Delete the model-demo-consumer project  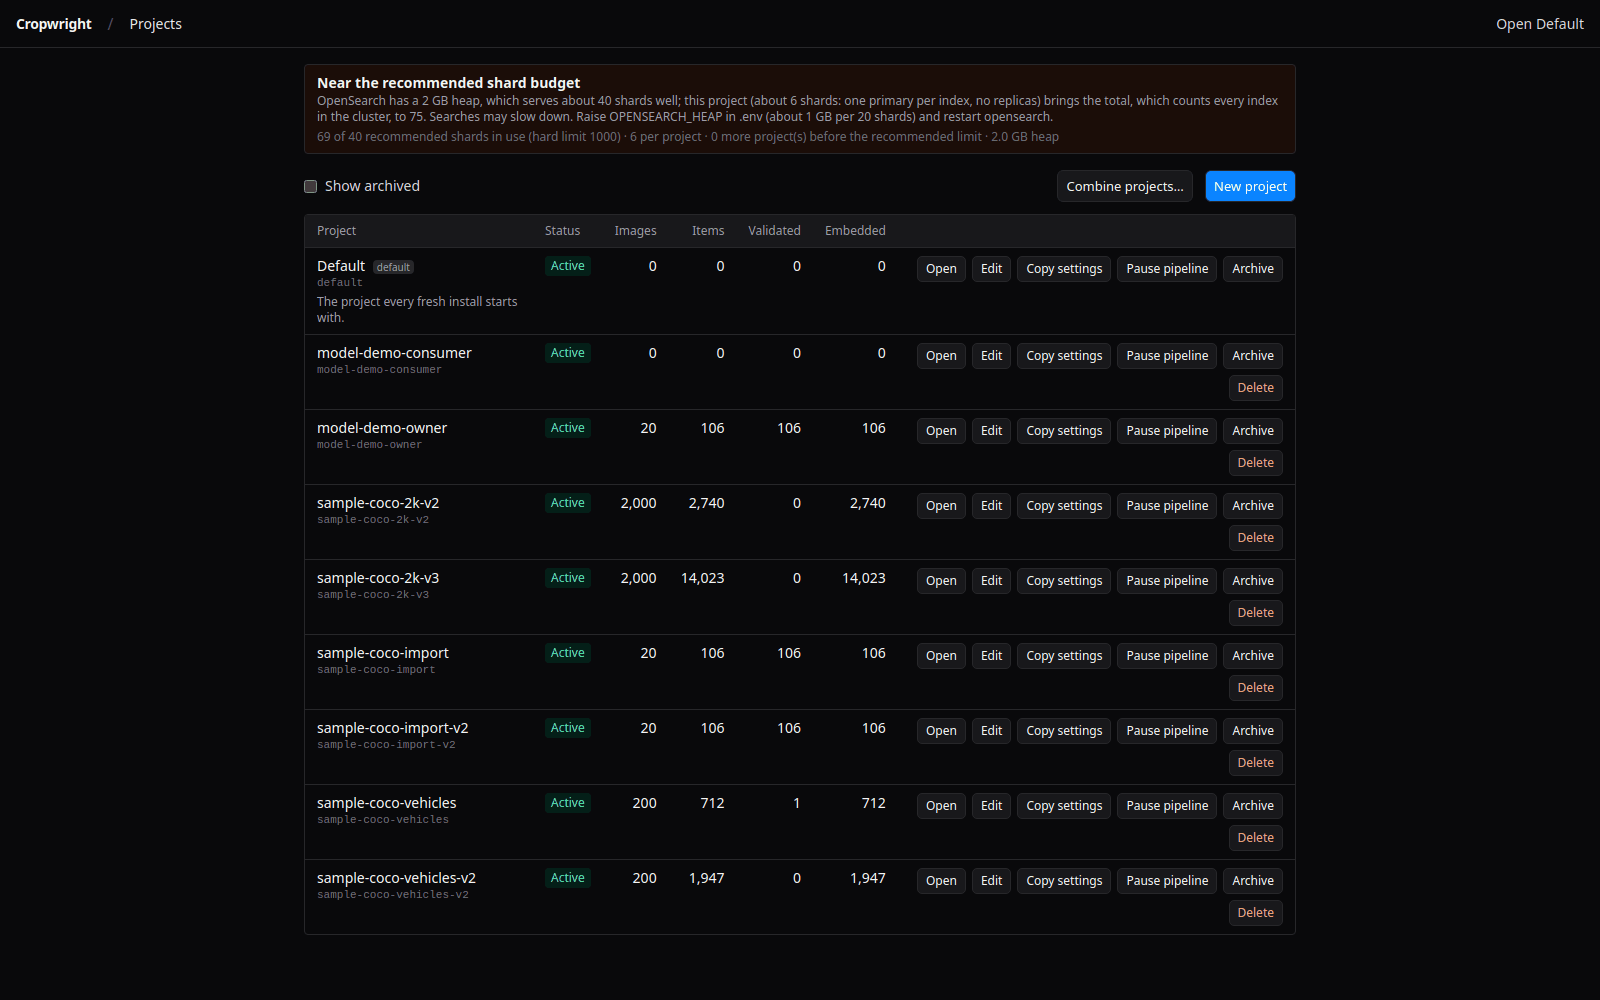1255,388
